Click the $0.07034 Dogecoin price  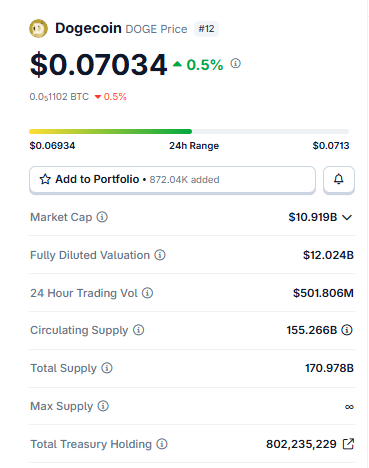pyautogui.click(x=98, y=64)
